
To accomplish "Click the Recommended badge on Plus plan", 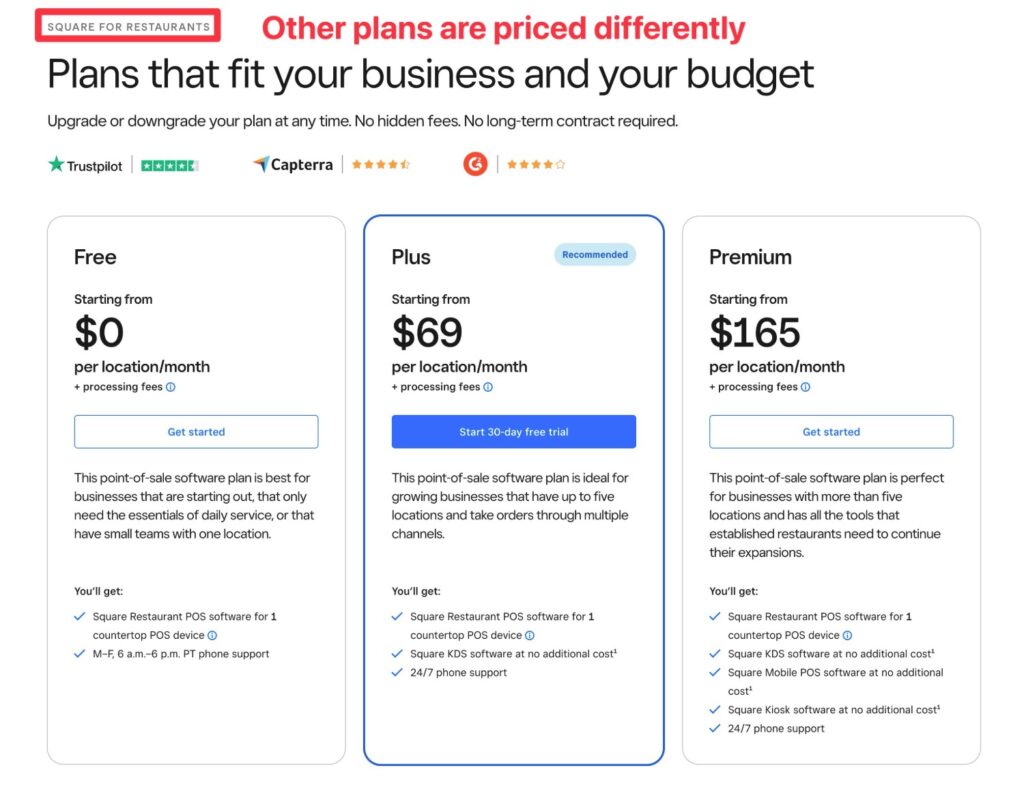I will click(x=595, y=255).
